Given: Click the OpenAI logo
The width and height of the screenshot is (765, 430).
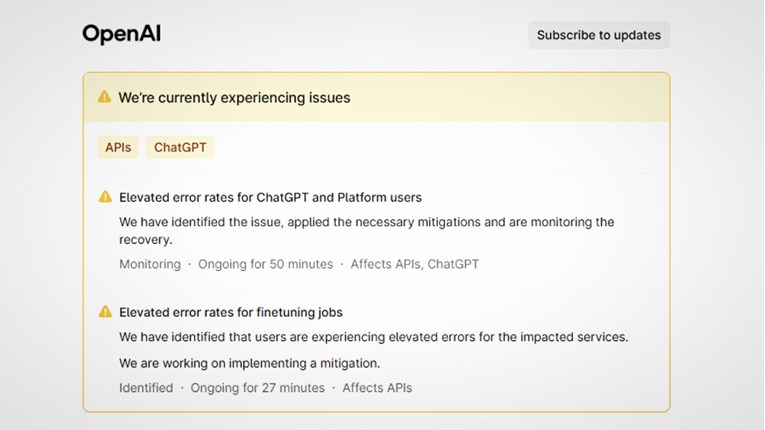Looking at the screenshot, I should coord(121,35).
